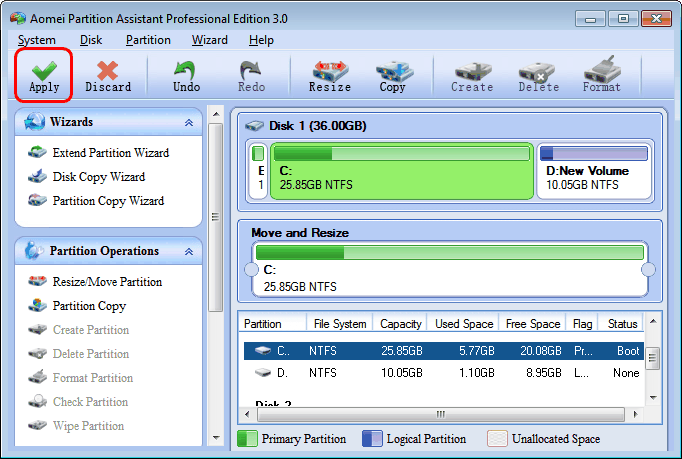The height and width of the screenshot is (459, 682).
Task: Sort by the Status column header
Action: coord(622,324)
